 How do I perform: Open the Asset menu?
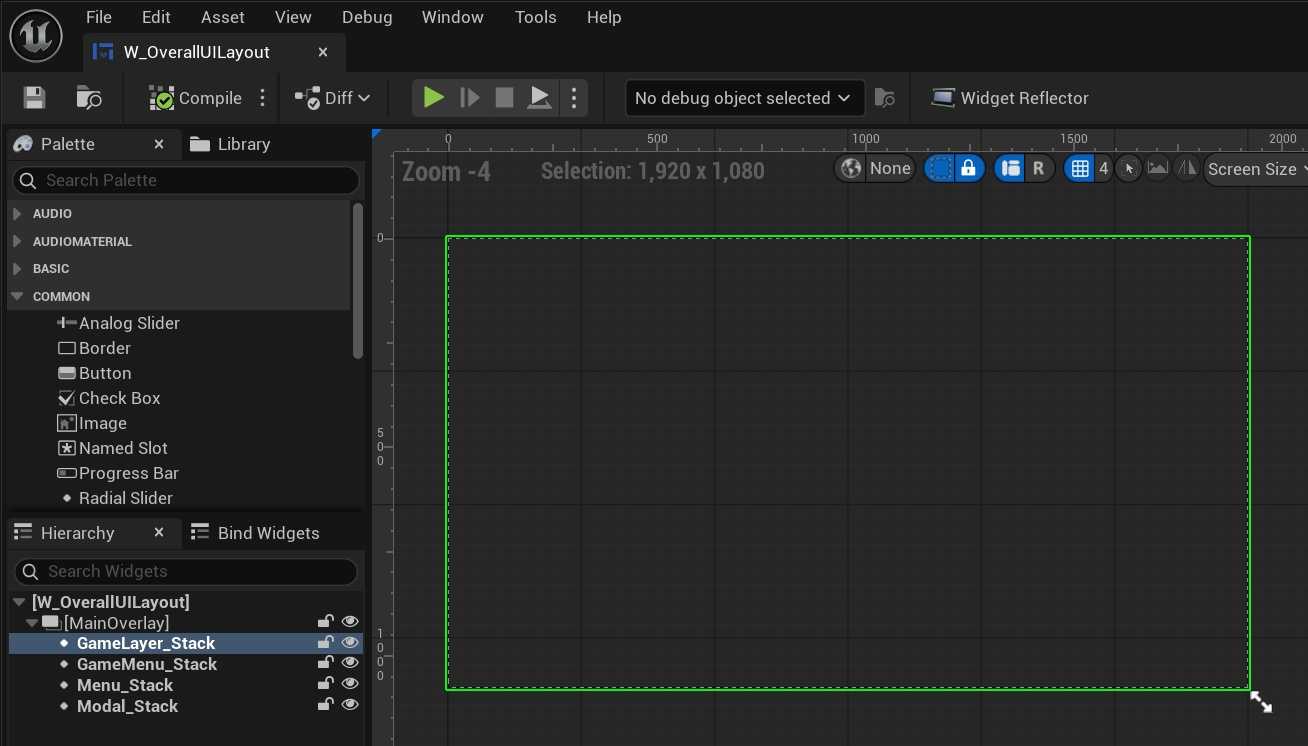pyautogui.click(x=222, y=17)
